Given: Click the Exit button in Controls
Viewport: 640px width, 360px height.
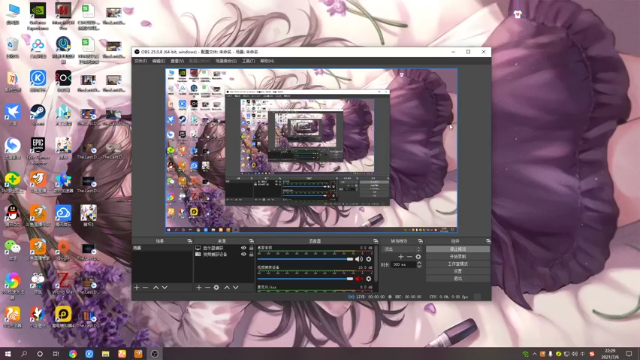Looking at the screenshot, I should [458, 278].
